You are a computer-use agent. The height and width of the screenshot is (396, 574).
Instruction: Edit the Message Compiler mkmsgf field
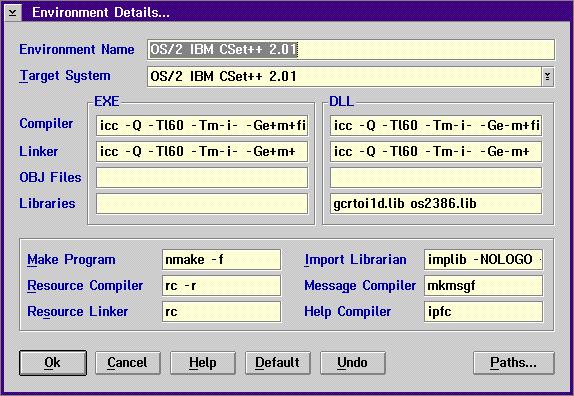pos(483,285)
